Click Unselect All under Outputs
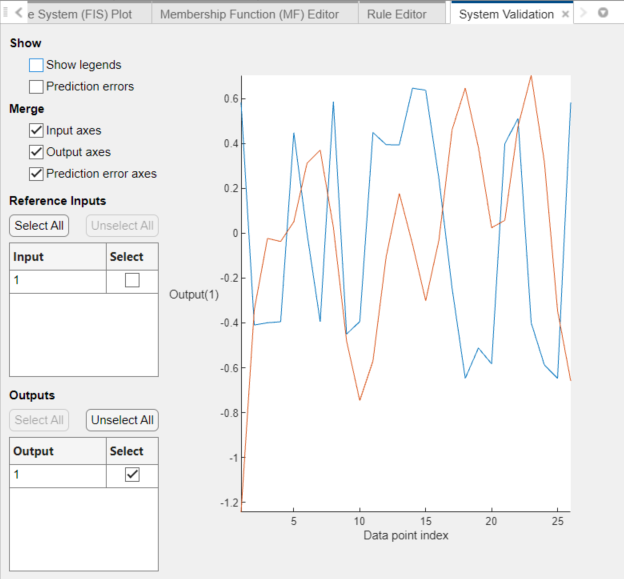 click(x=122, y=420)
